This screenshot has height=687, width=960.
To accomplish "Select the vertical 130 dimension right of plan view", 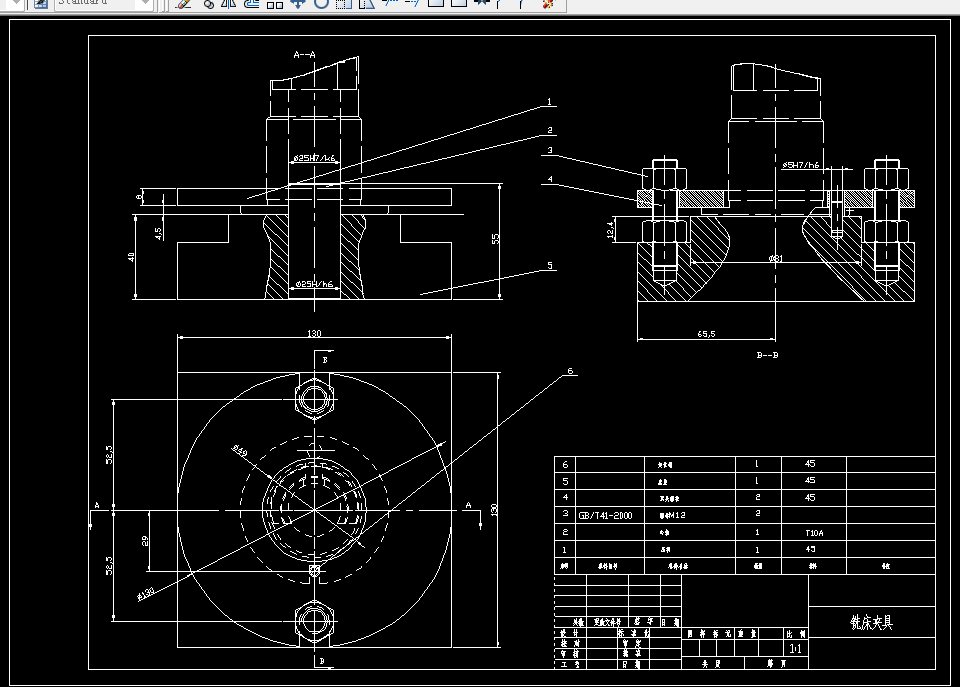I will pos(495,509).
